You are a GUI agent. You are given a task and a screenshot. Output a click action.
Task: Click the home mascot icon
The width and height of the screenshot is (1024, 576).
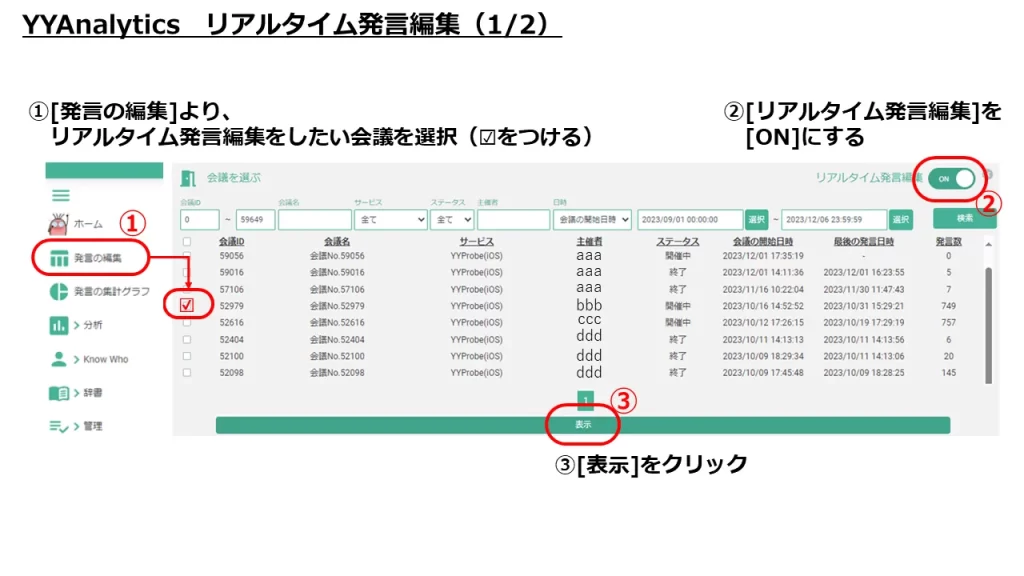click(x=58, y=223)
